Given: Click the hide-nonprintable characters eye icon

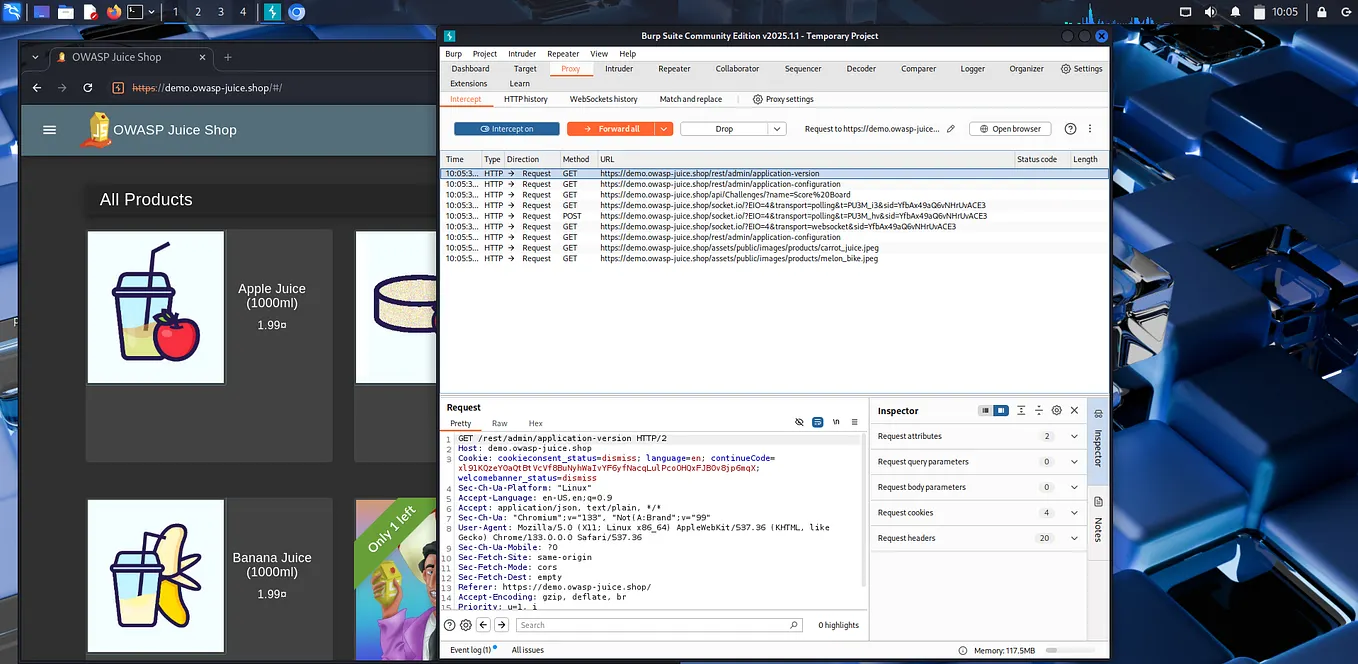Looking at the screenshot, I should (799, 422).
